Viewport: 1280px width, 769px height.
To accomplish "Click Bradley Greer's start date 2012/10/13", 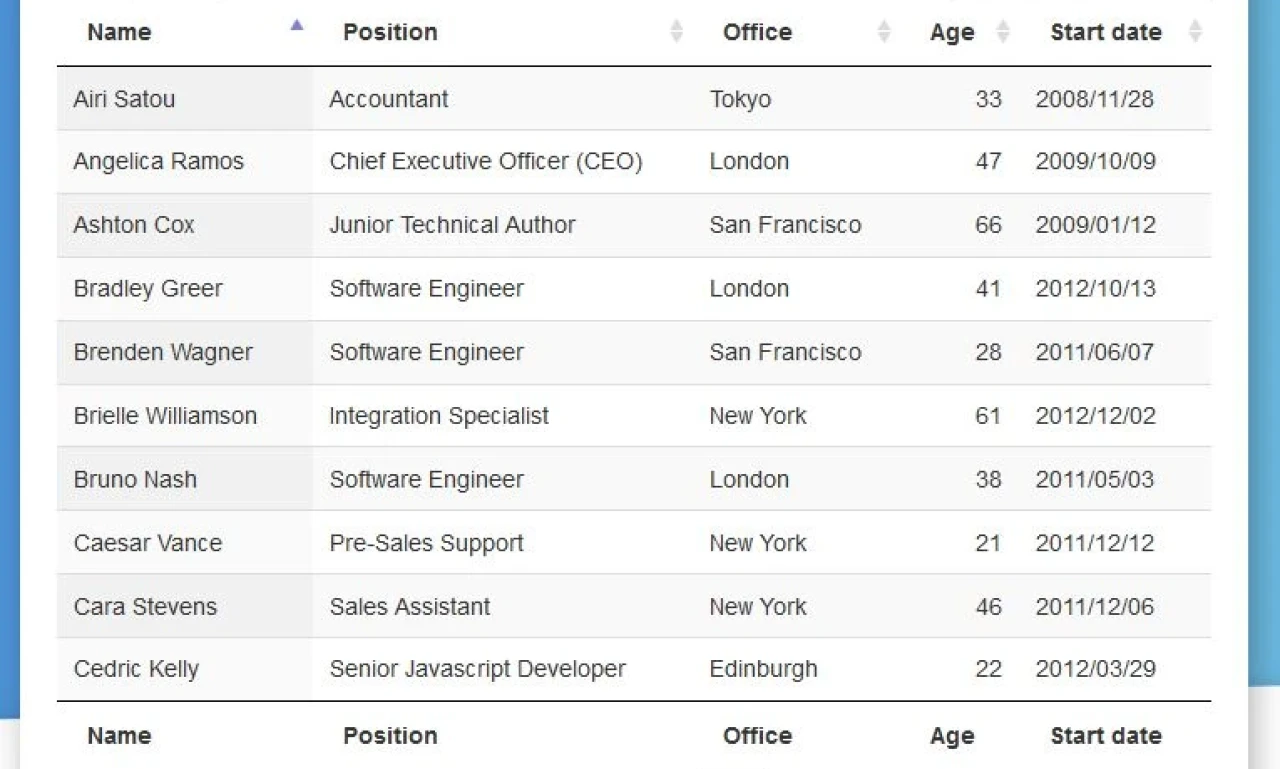I will (x=1095, y=289).
